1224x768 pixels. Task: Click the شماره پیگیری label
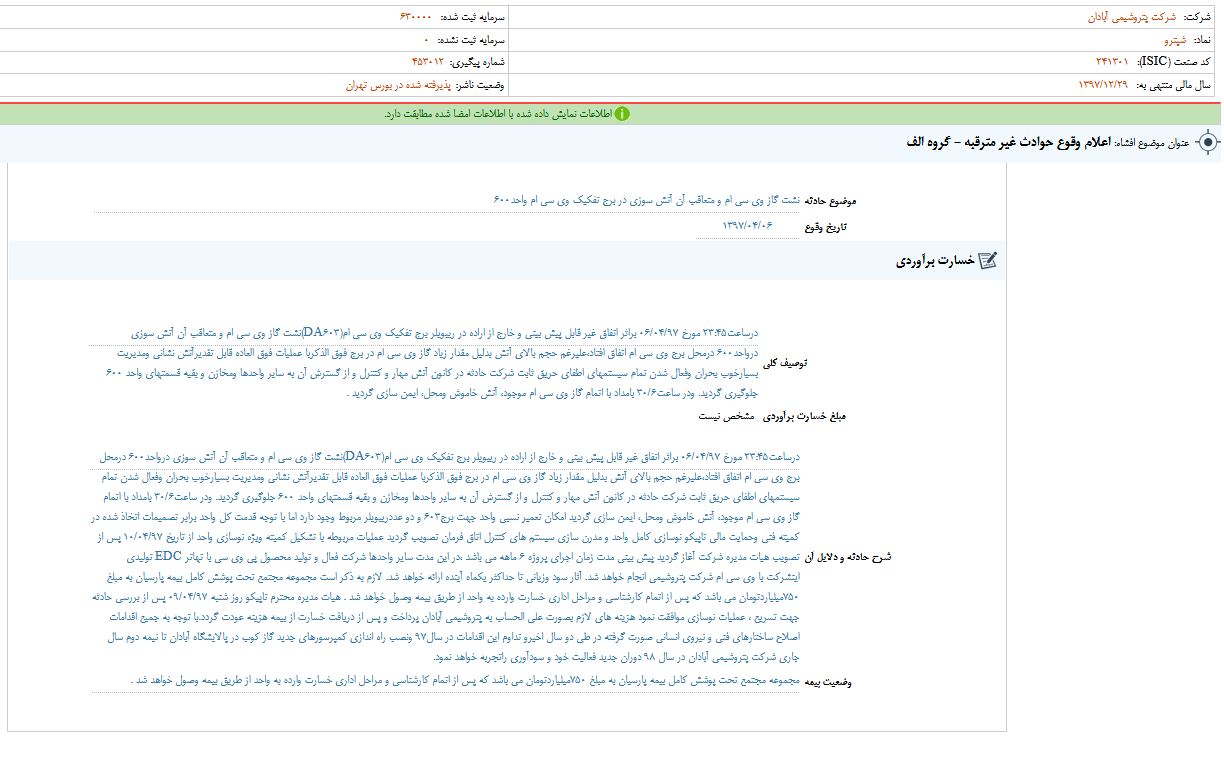tap(479, 62)
